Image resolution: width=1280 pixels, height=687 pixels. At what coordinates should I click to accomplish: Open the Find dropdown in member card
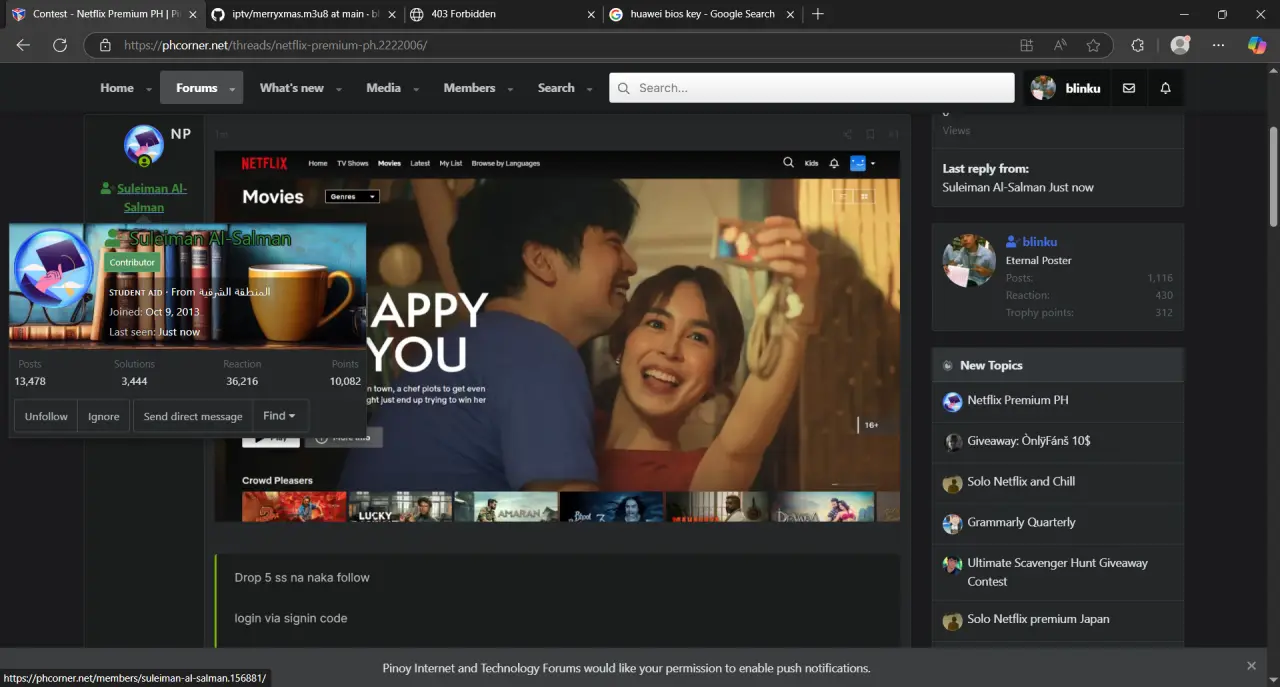click(279, 416)
